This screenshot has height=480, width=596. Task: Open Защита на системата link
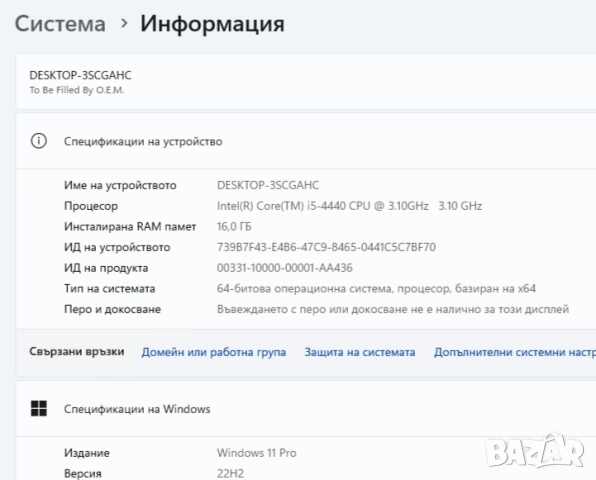point(360,352)
